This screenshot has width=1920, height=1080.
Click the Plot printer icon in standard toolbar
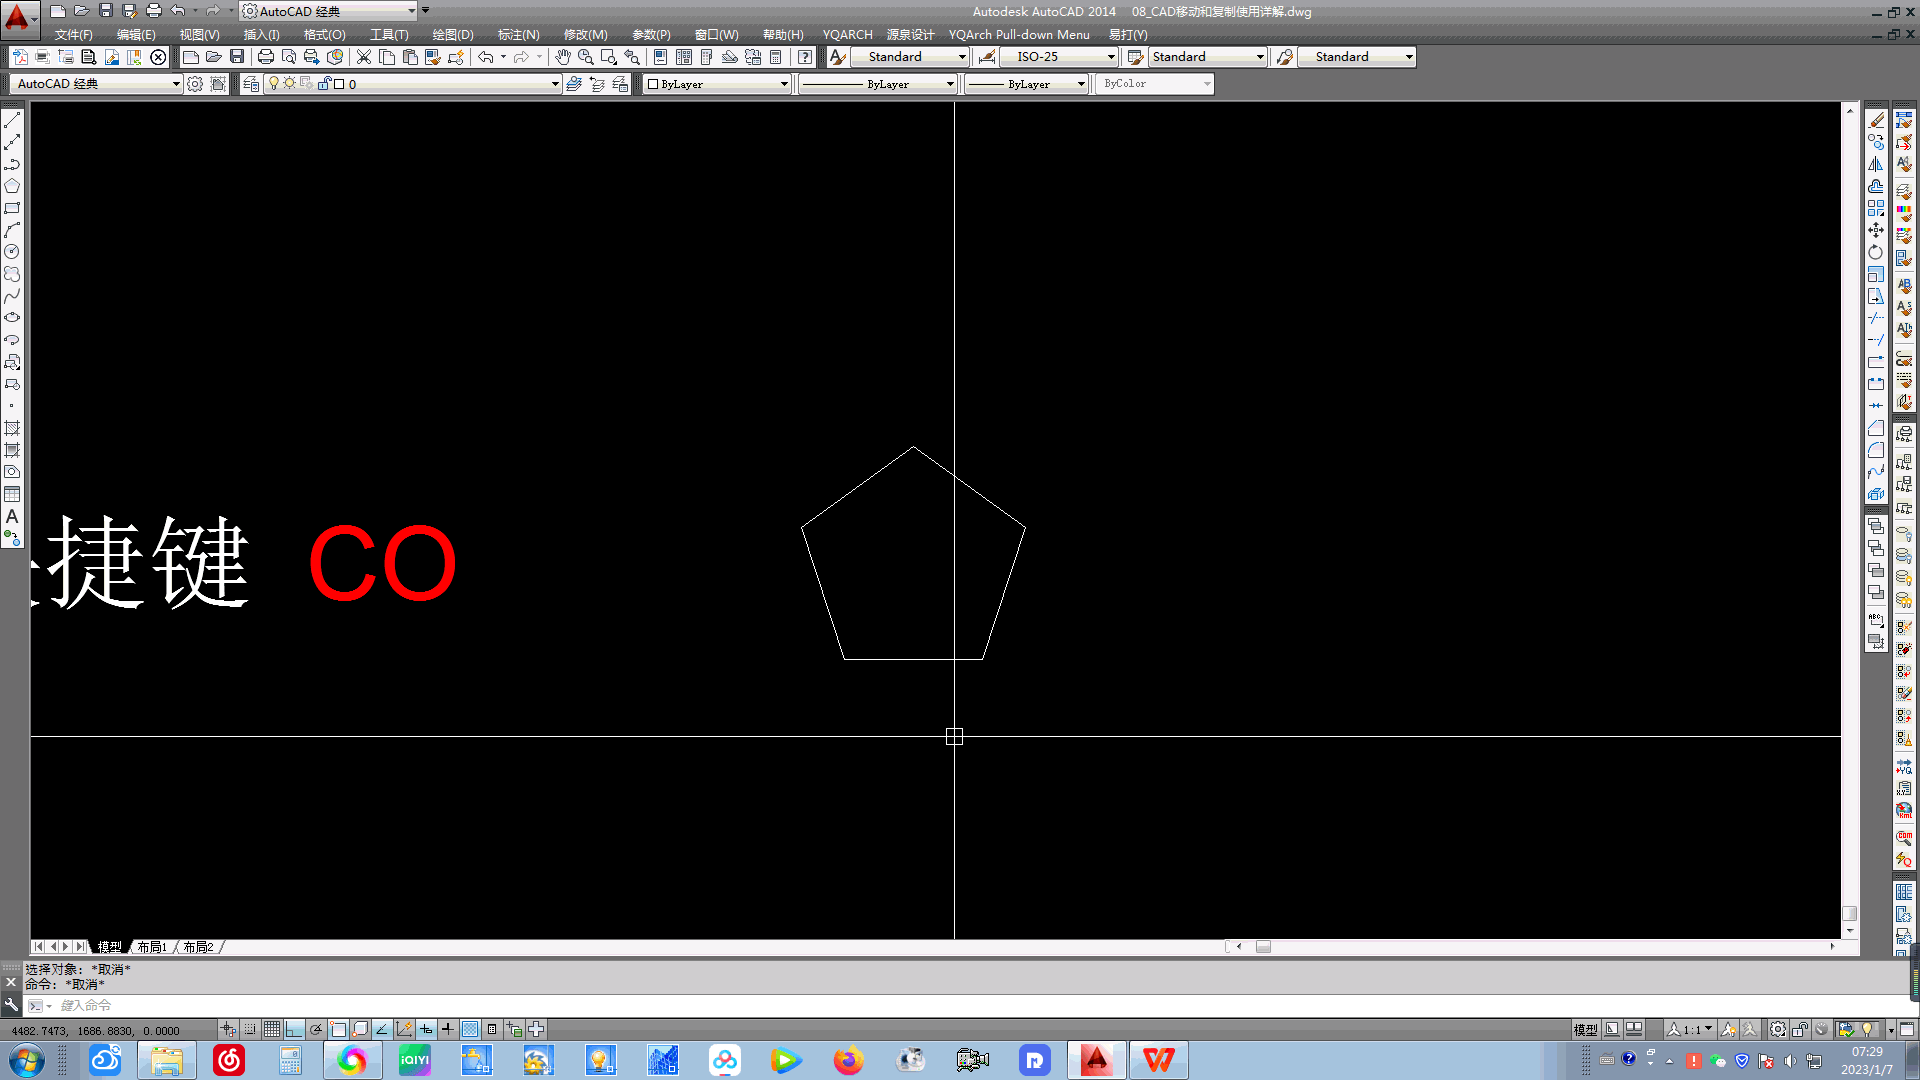[x=265, y=57]
